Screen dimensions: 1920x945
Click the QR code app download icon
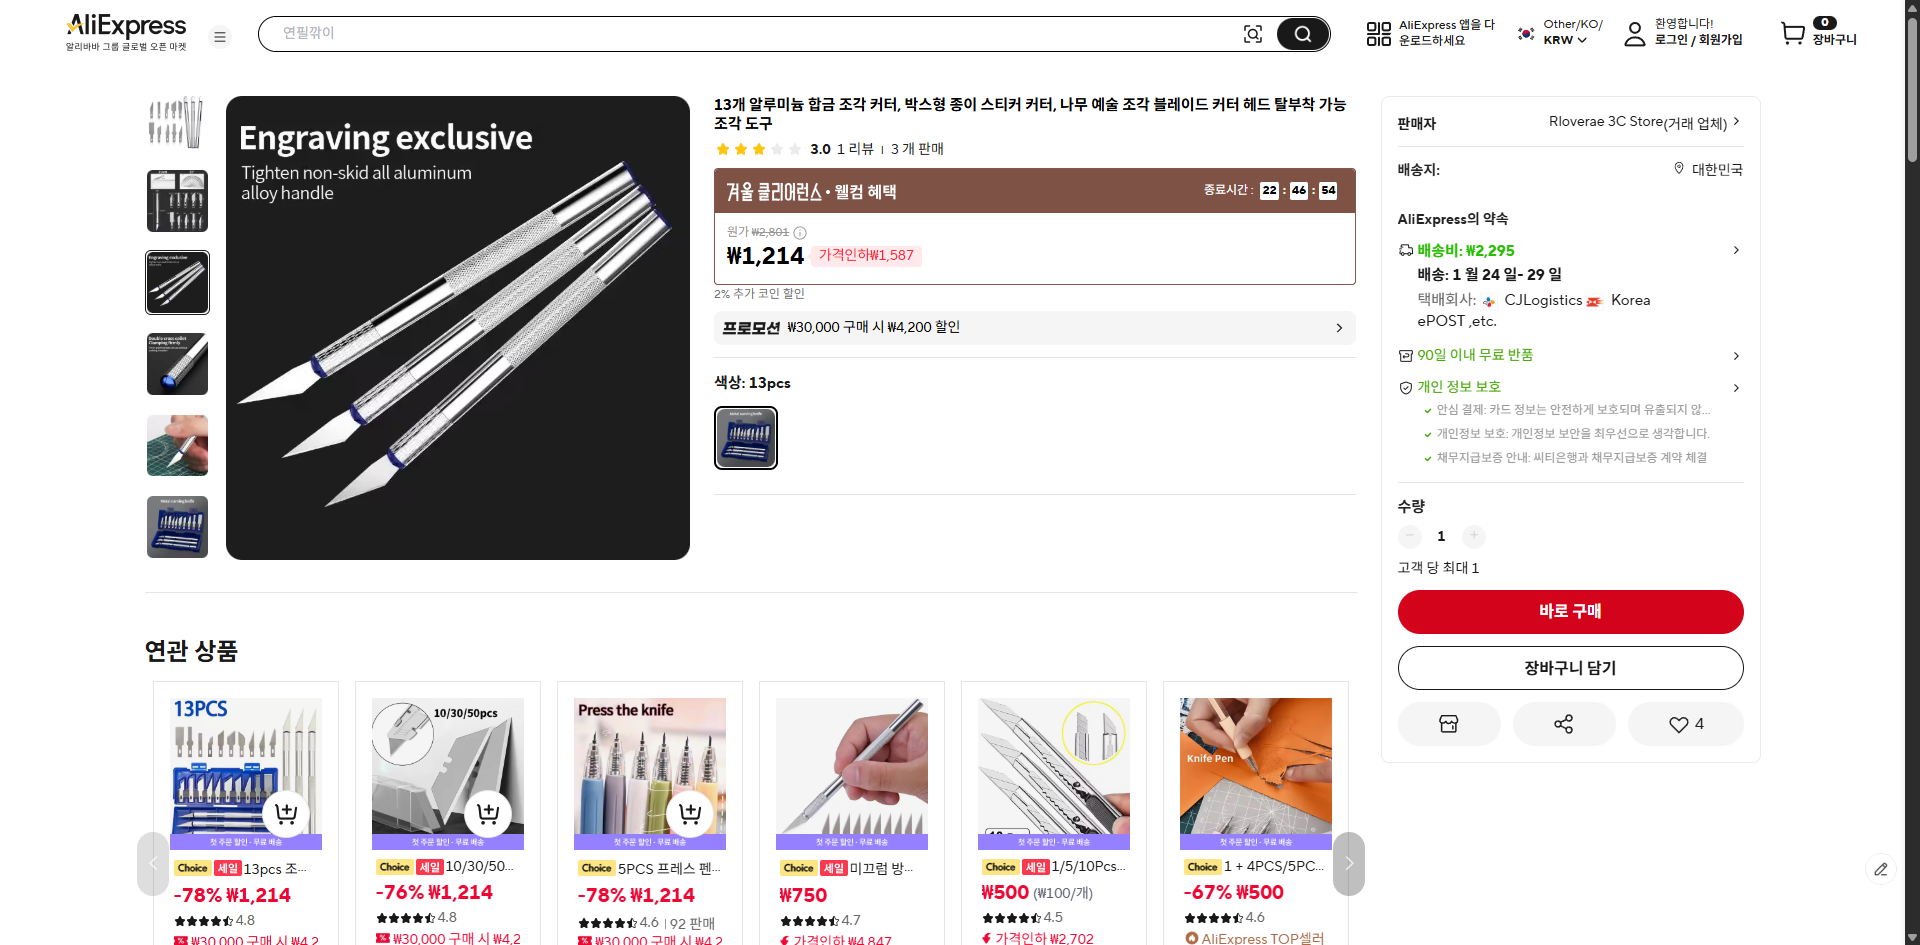click(x=1378, y=34)
